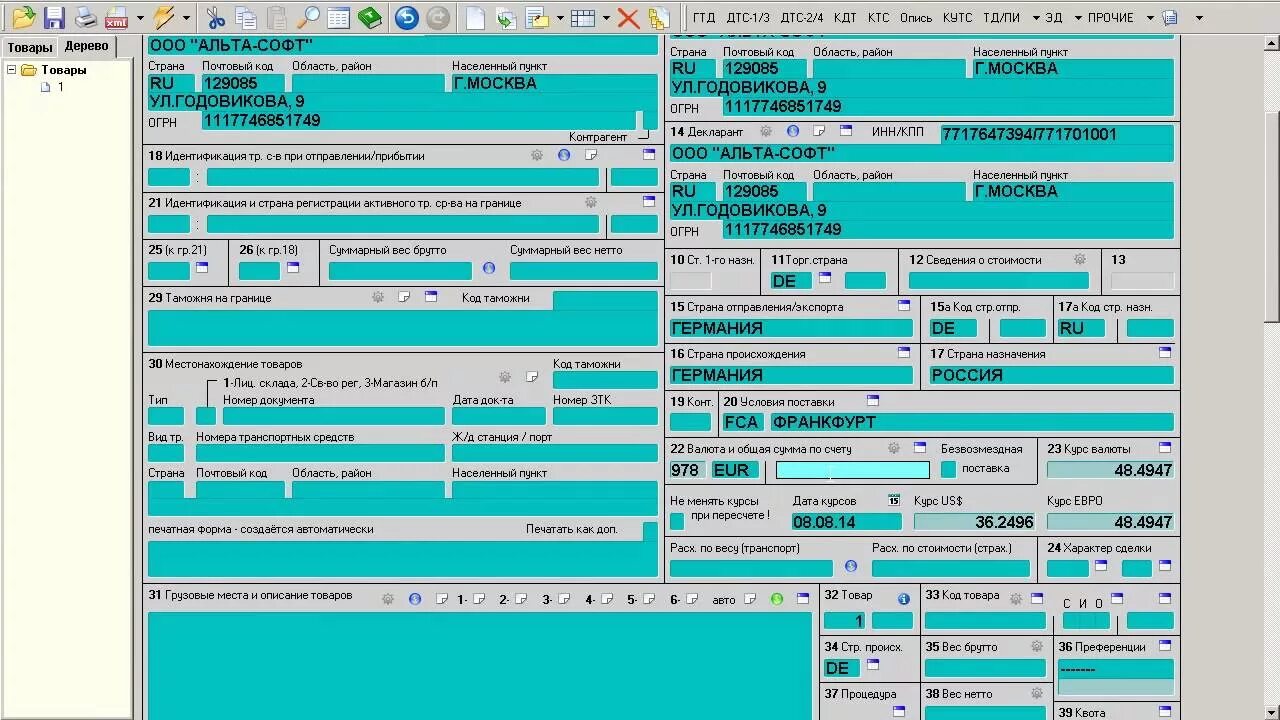Click the green авто circle in field 31

click(777, 599)
